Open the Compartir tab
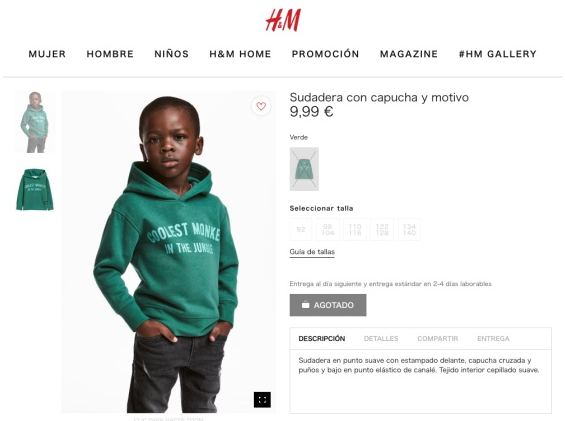Screen dimensions: 565x421 tap(437, 338)
